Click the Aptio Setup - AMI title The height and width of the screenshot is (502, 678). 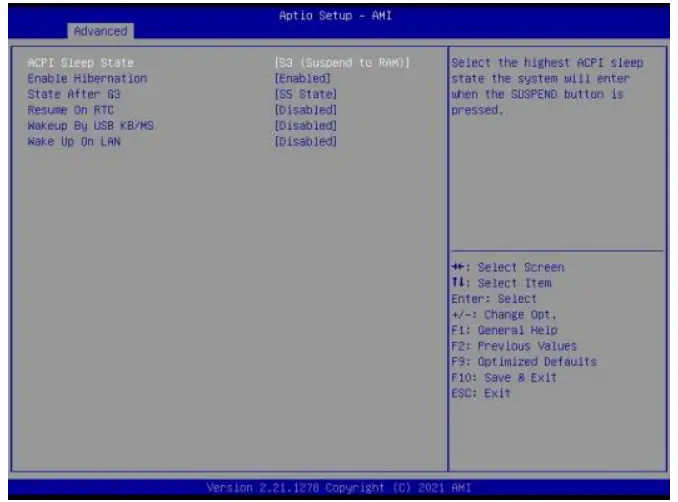pos(336,16)
